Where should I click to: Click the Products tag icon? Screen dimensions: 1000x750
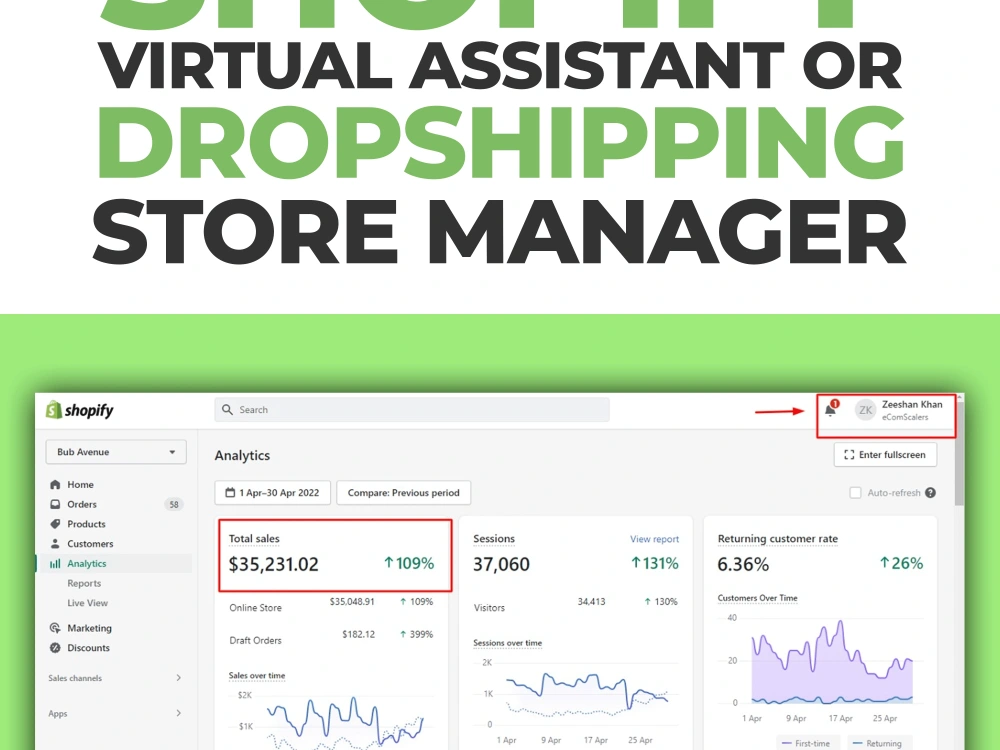tap(55, 524)
